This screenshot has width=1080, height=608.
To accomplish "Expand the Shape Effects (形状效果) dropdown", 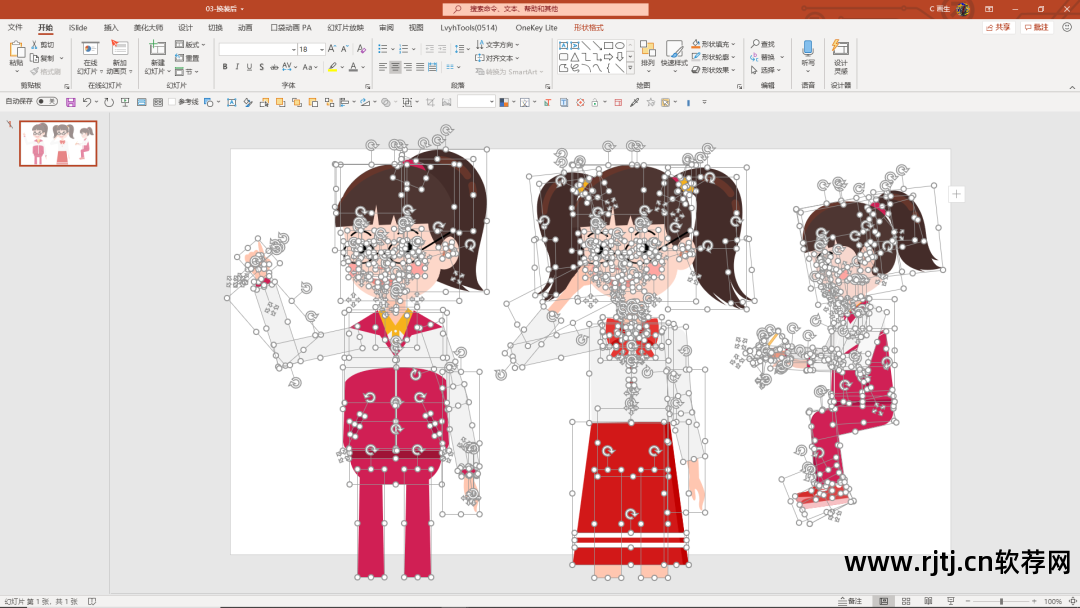I will coord(734,70).
